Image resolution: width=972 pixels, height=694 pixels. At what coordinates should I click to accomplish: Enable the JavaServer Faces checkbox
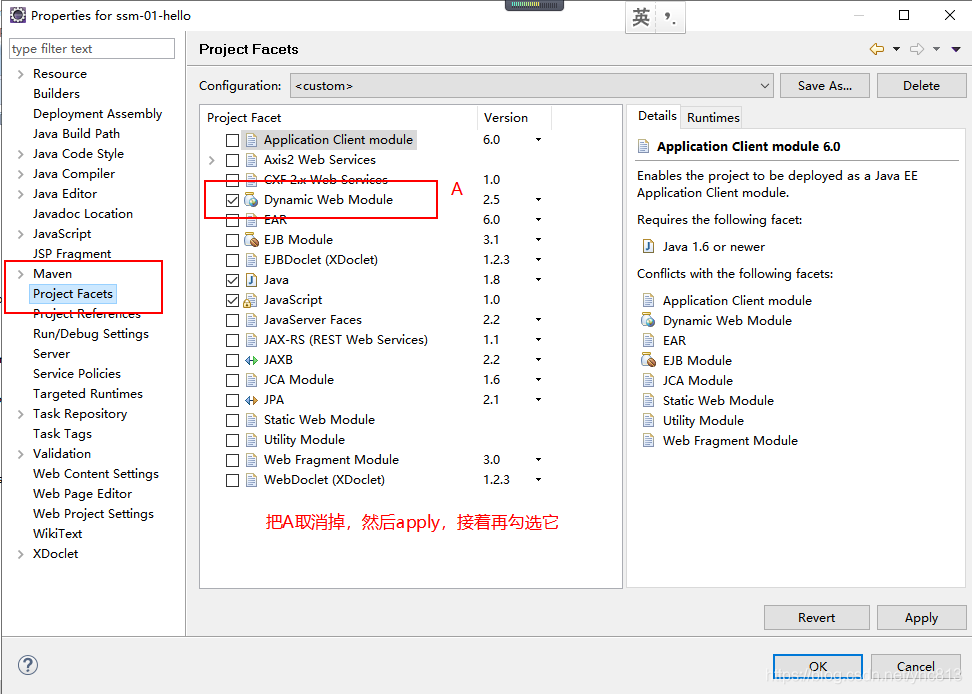[233, 320]
